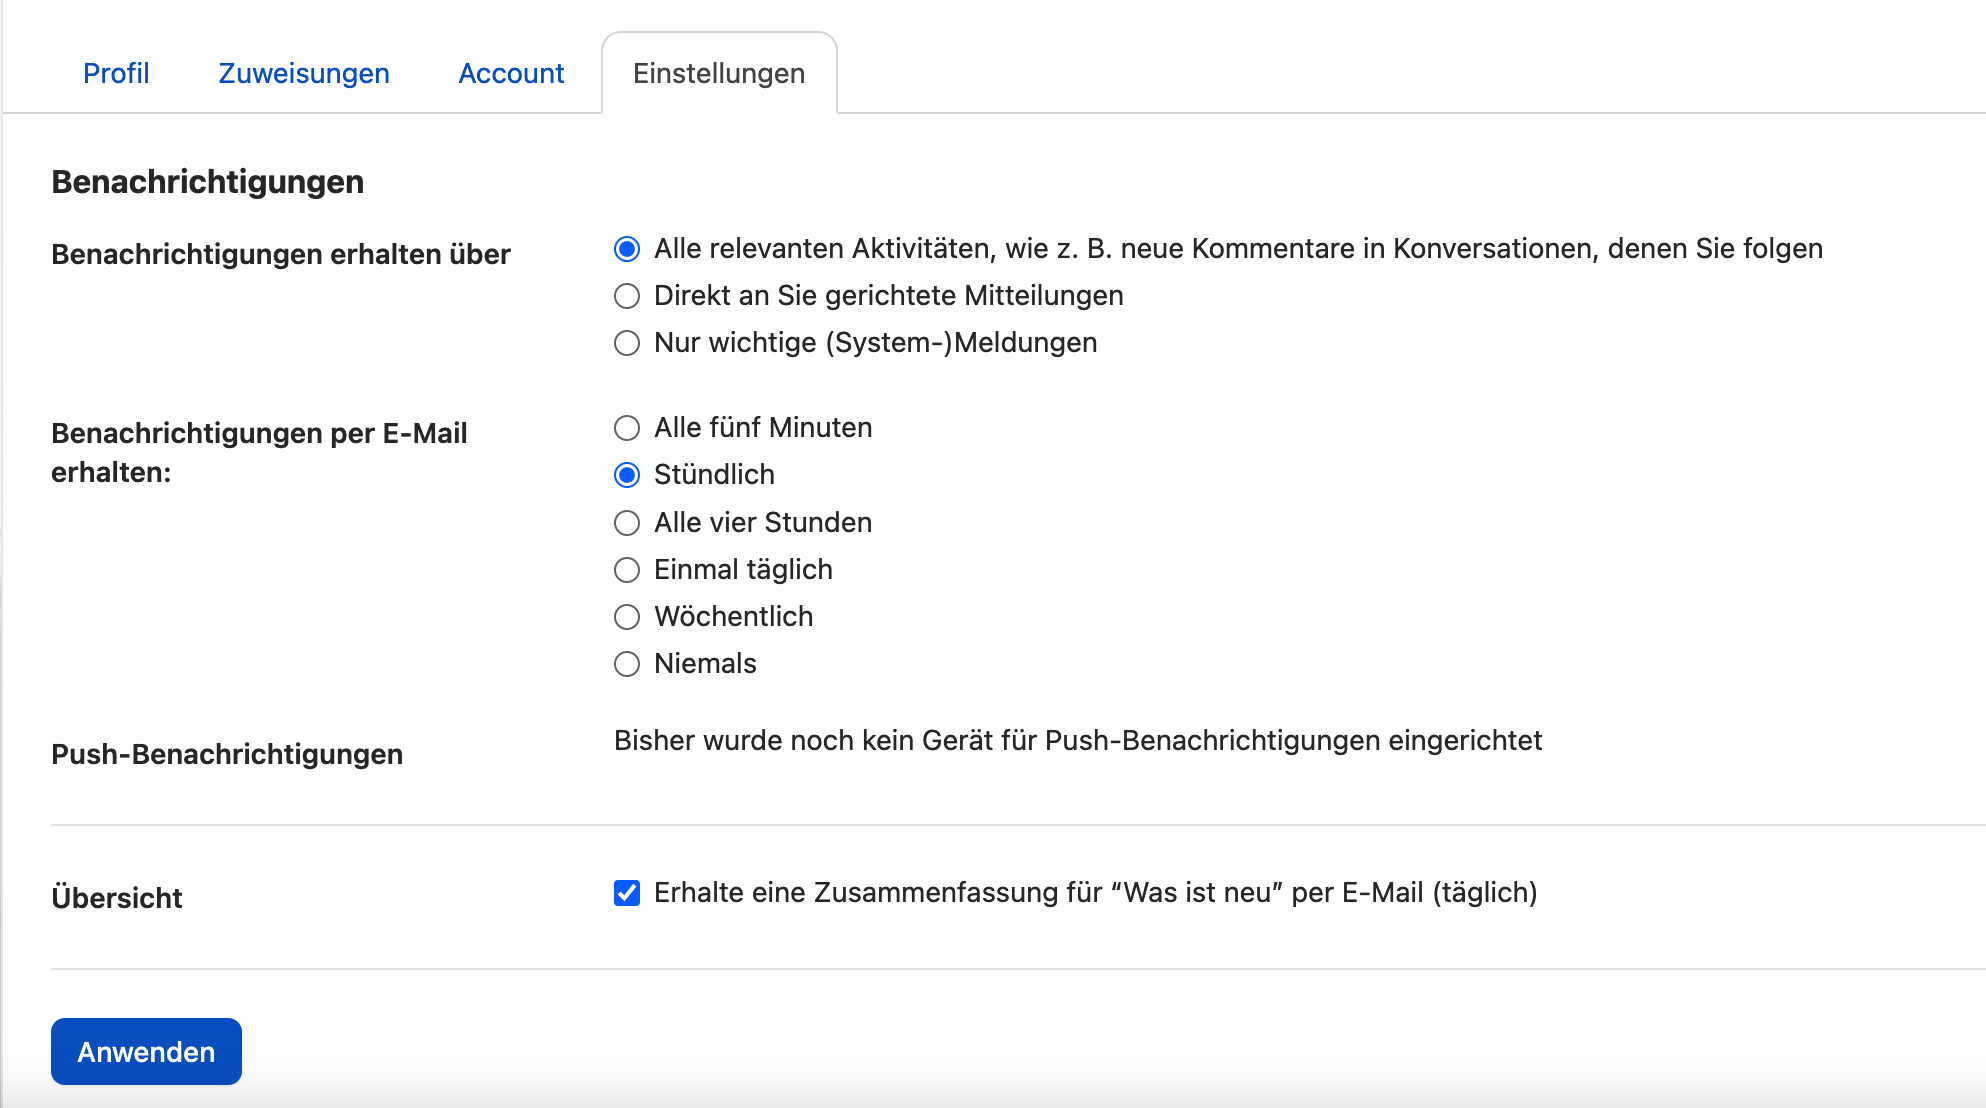This screenshot has height=1108, width=1986.
Task: Choose the 'Stündlich' email frequency
Action: click(x=627, y=475)
